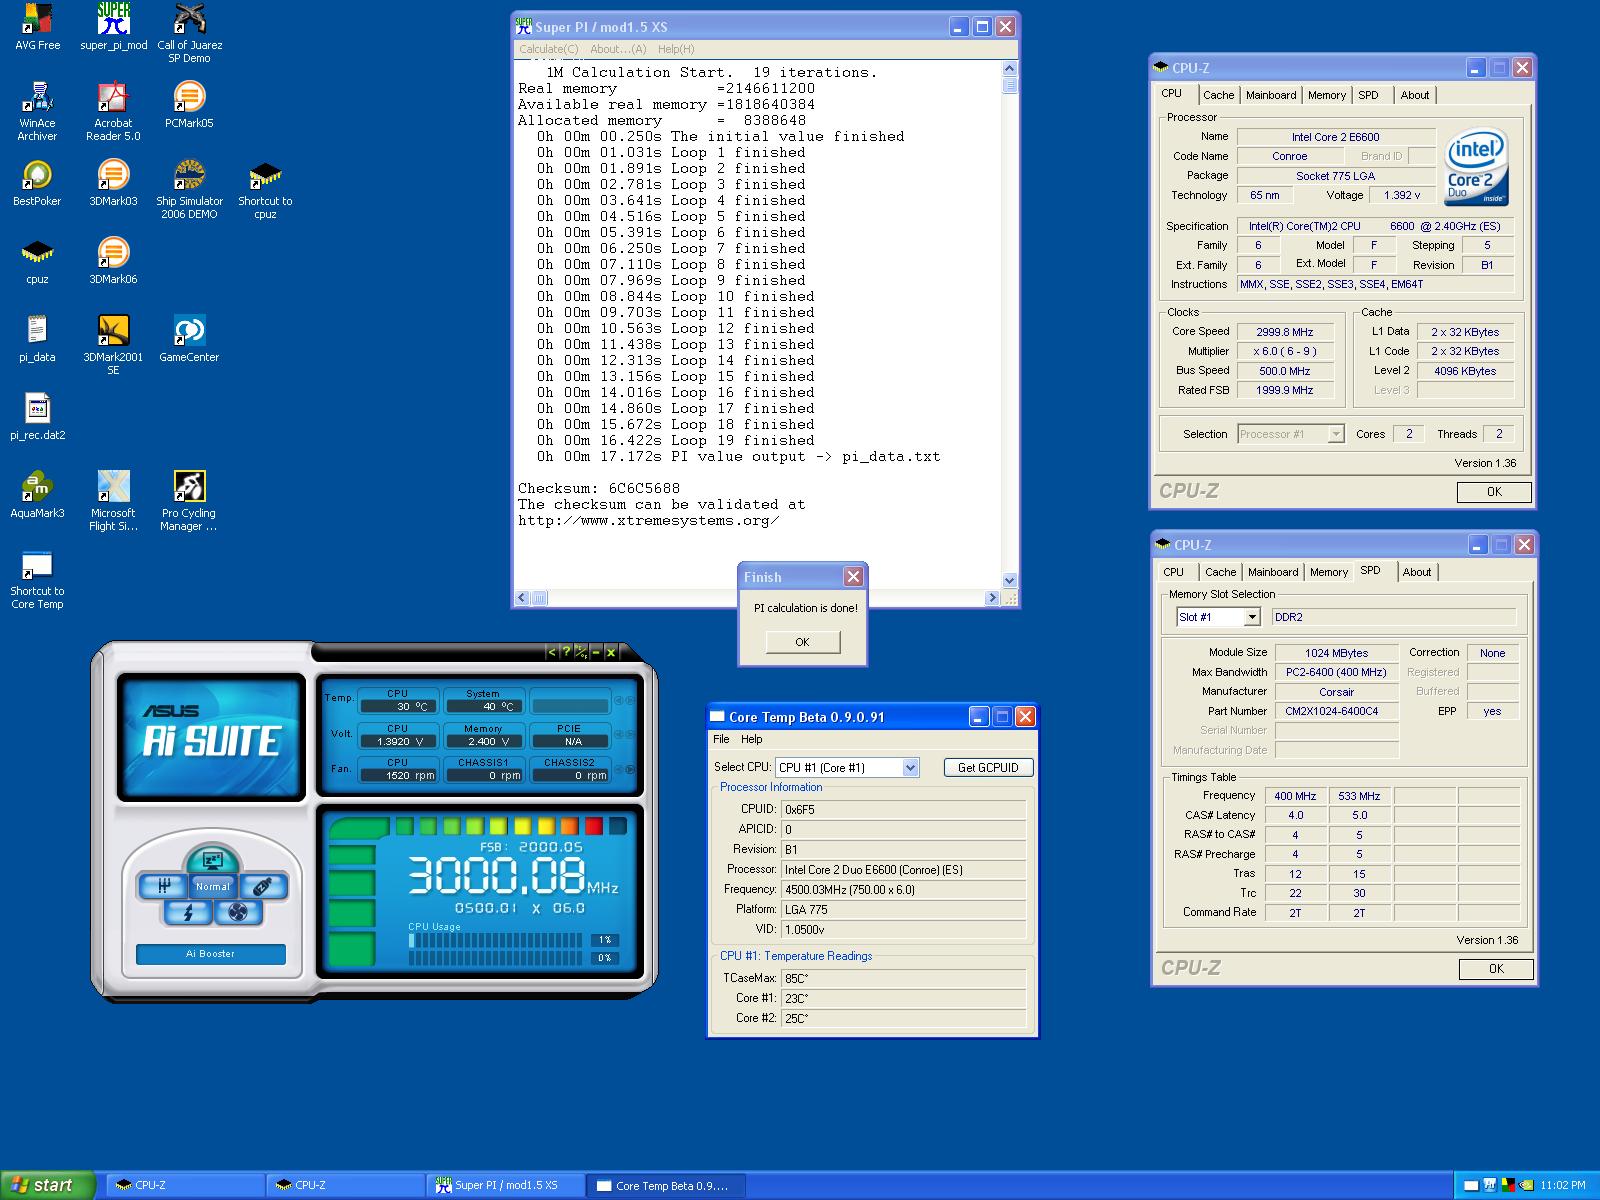
Task: Click the Normal mode button in AI Suite
Action: point(212,886)
